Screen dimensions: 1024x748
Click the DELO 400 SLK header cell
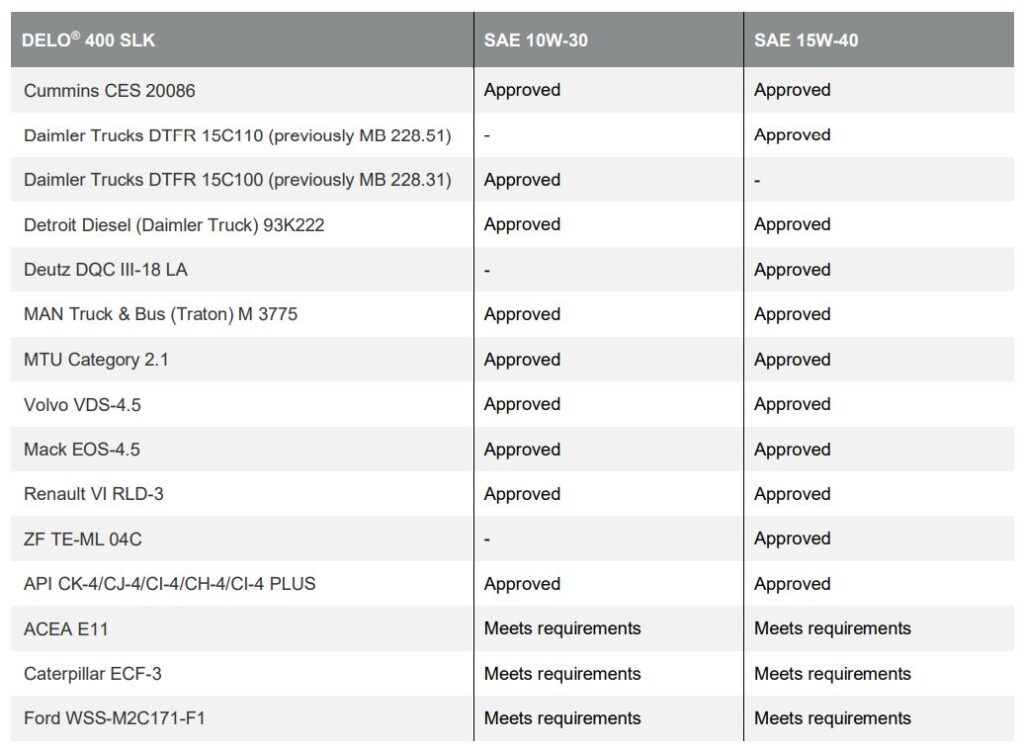coord(90,41)
